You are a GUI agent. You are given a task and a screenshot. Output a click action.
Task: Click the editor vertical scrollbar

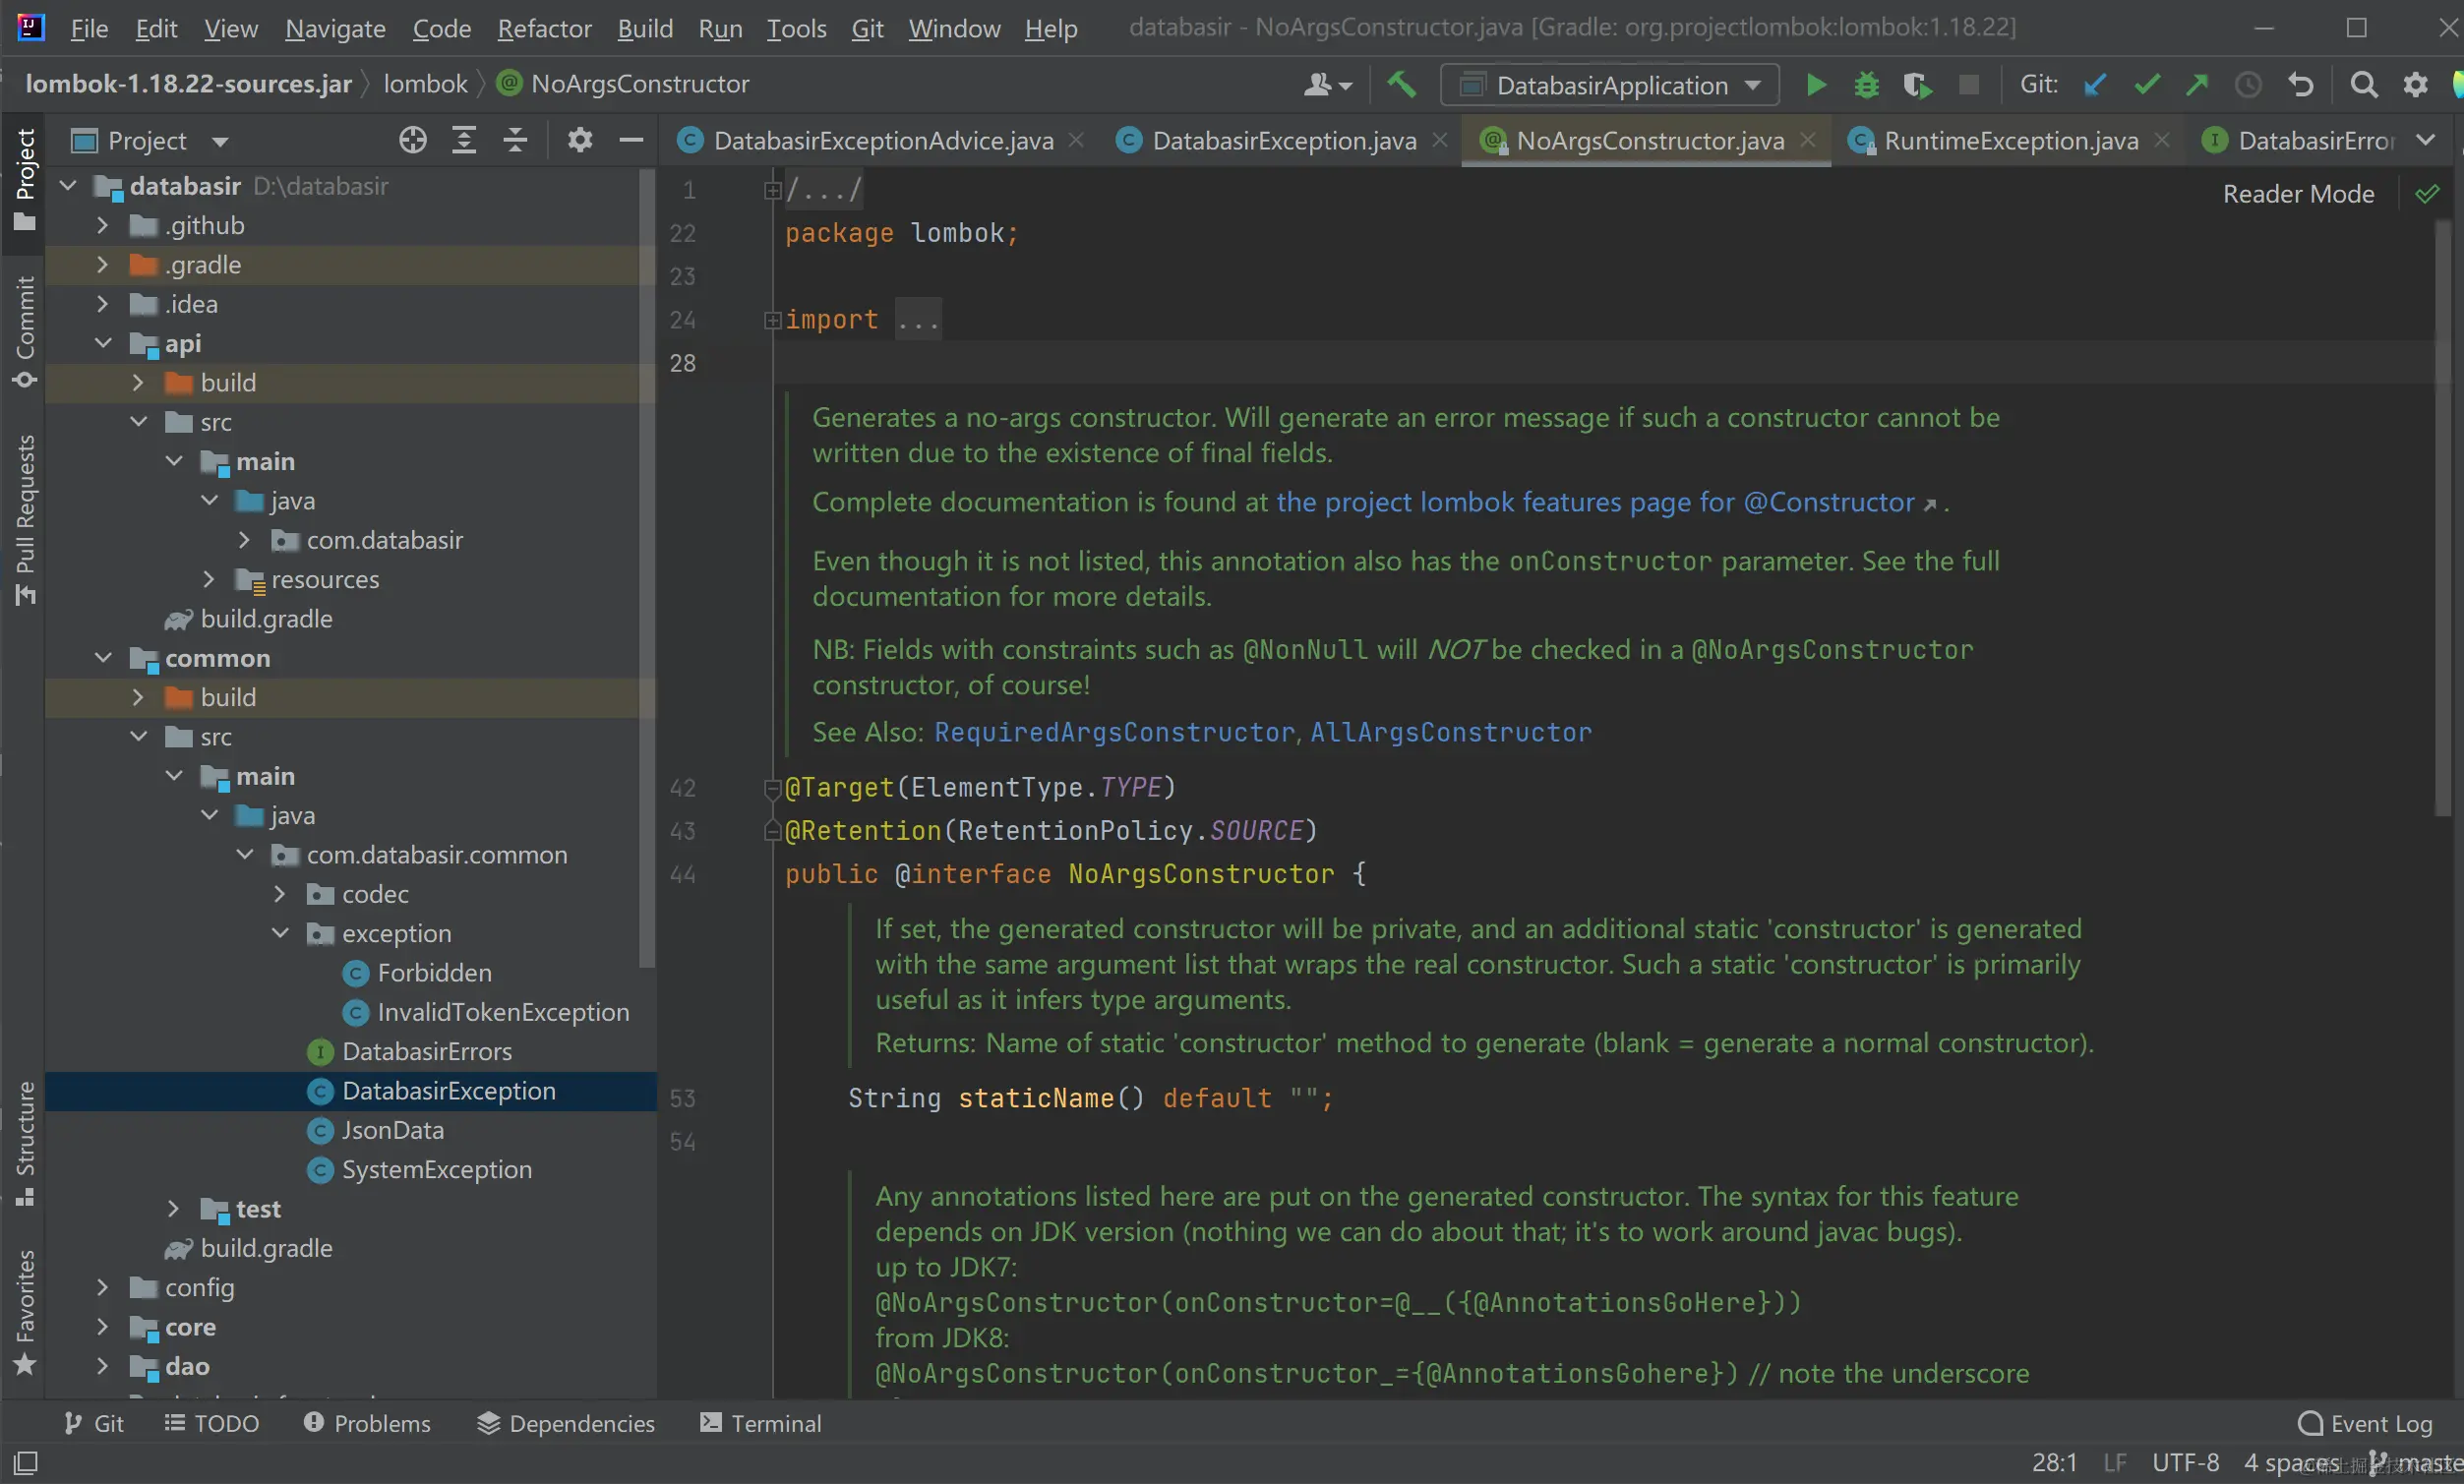pyautogui.click(x=2442, y=520)
